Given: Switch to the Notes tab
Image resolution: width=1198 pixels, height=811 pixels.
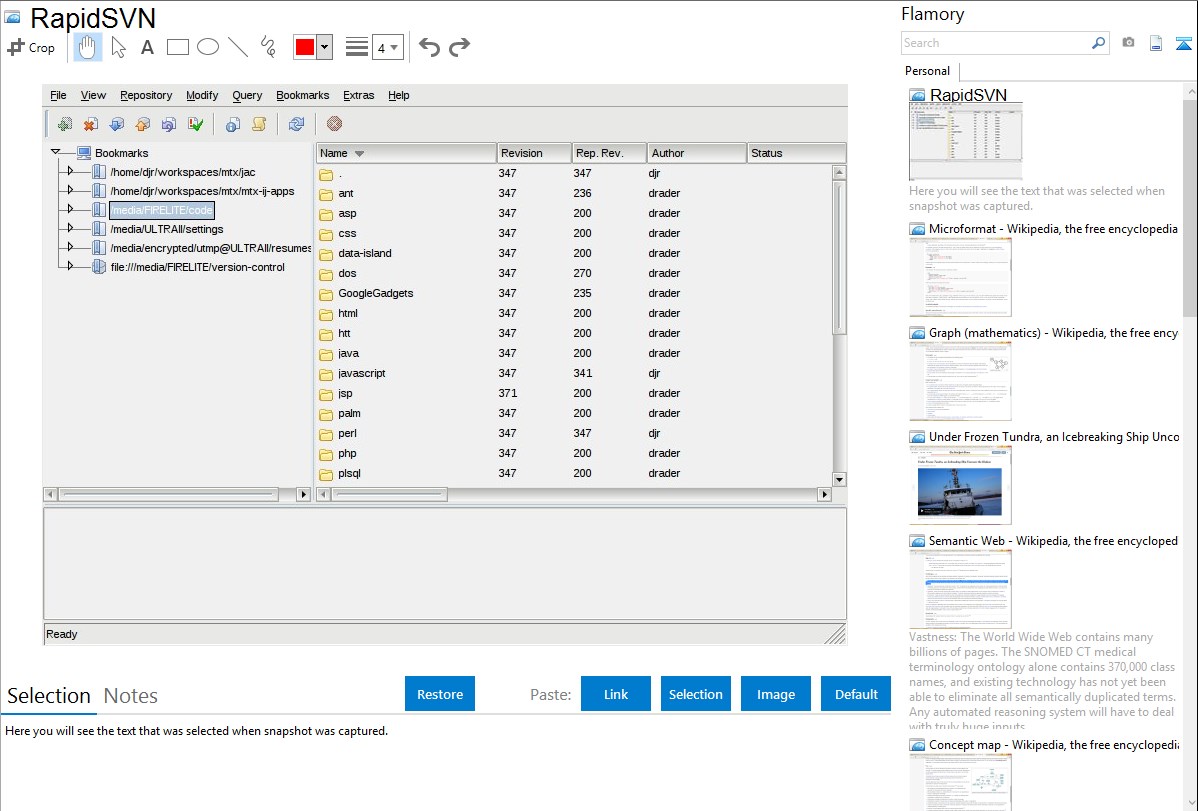Looking at the screenshot, I should (x=131, y=696).
